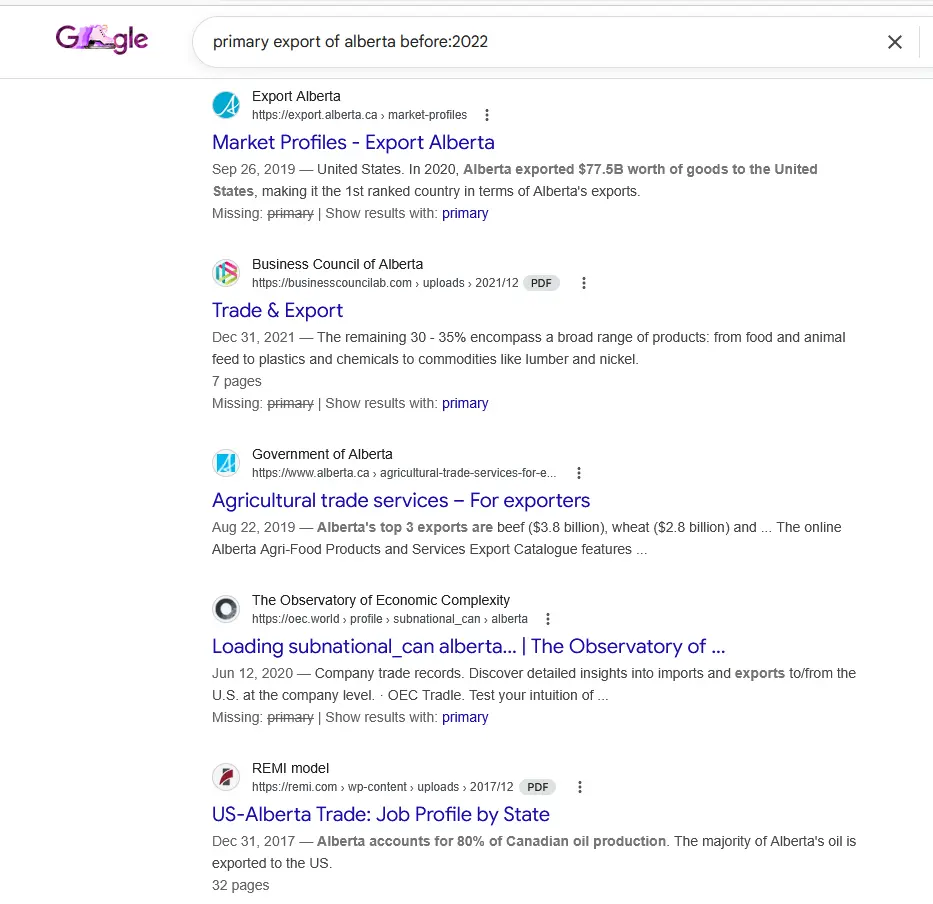
Task: Open the Loading subnational_can alberta result
Action: [x=468, y=646]
